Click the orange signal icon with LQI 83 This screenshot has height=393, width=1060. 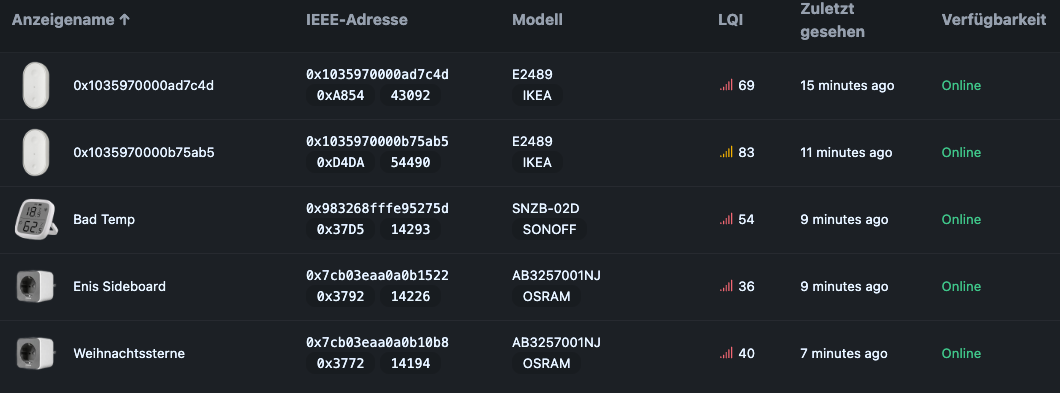tap(726, 152)
